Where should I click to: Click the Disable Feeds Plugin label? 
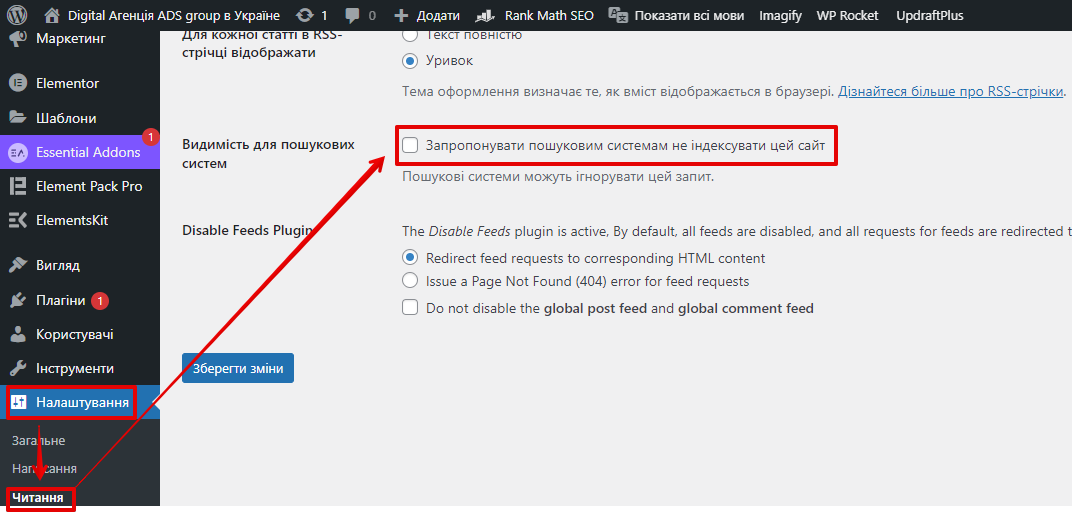click(247, 230)
